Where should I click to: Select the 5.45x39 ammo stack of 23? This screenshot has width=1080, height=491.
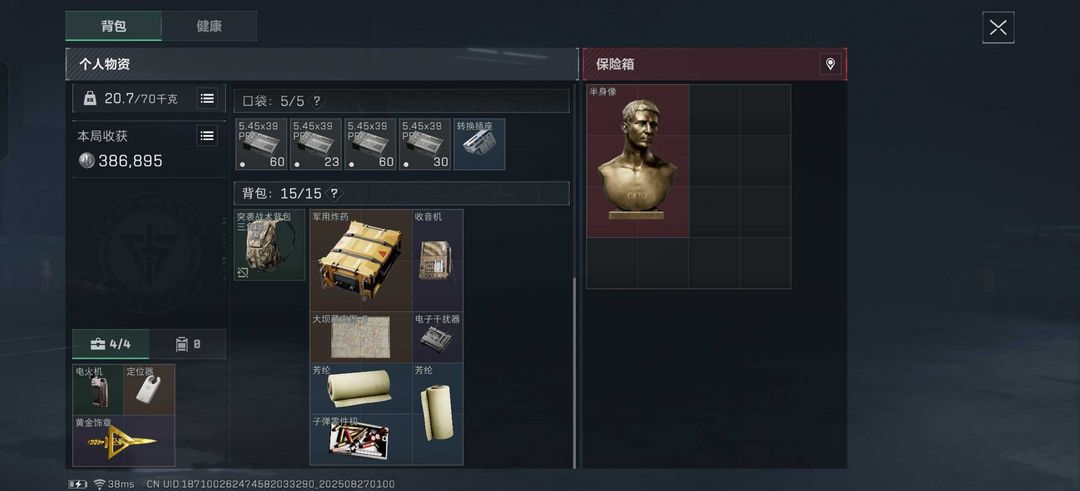coord(316,144)
